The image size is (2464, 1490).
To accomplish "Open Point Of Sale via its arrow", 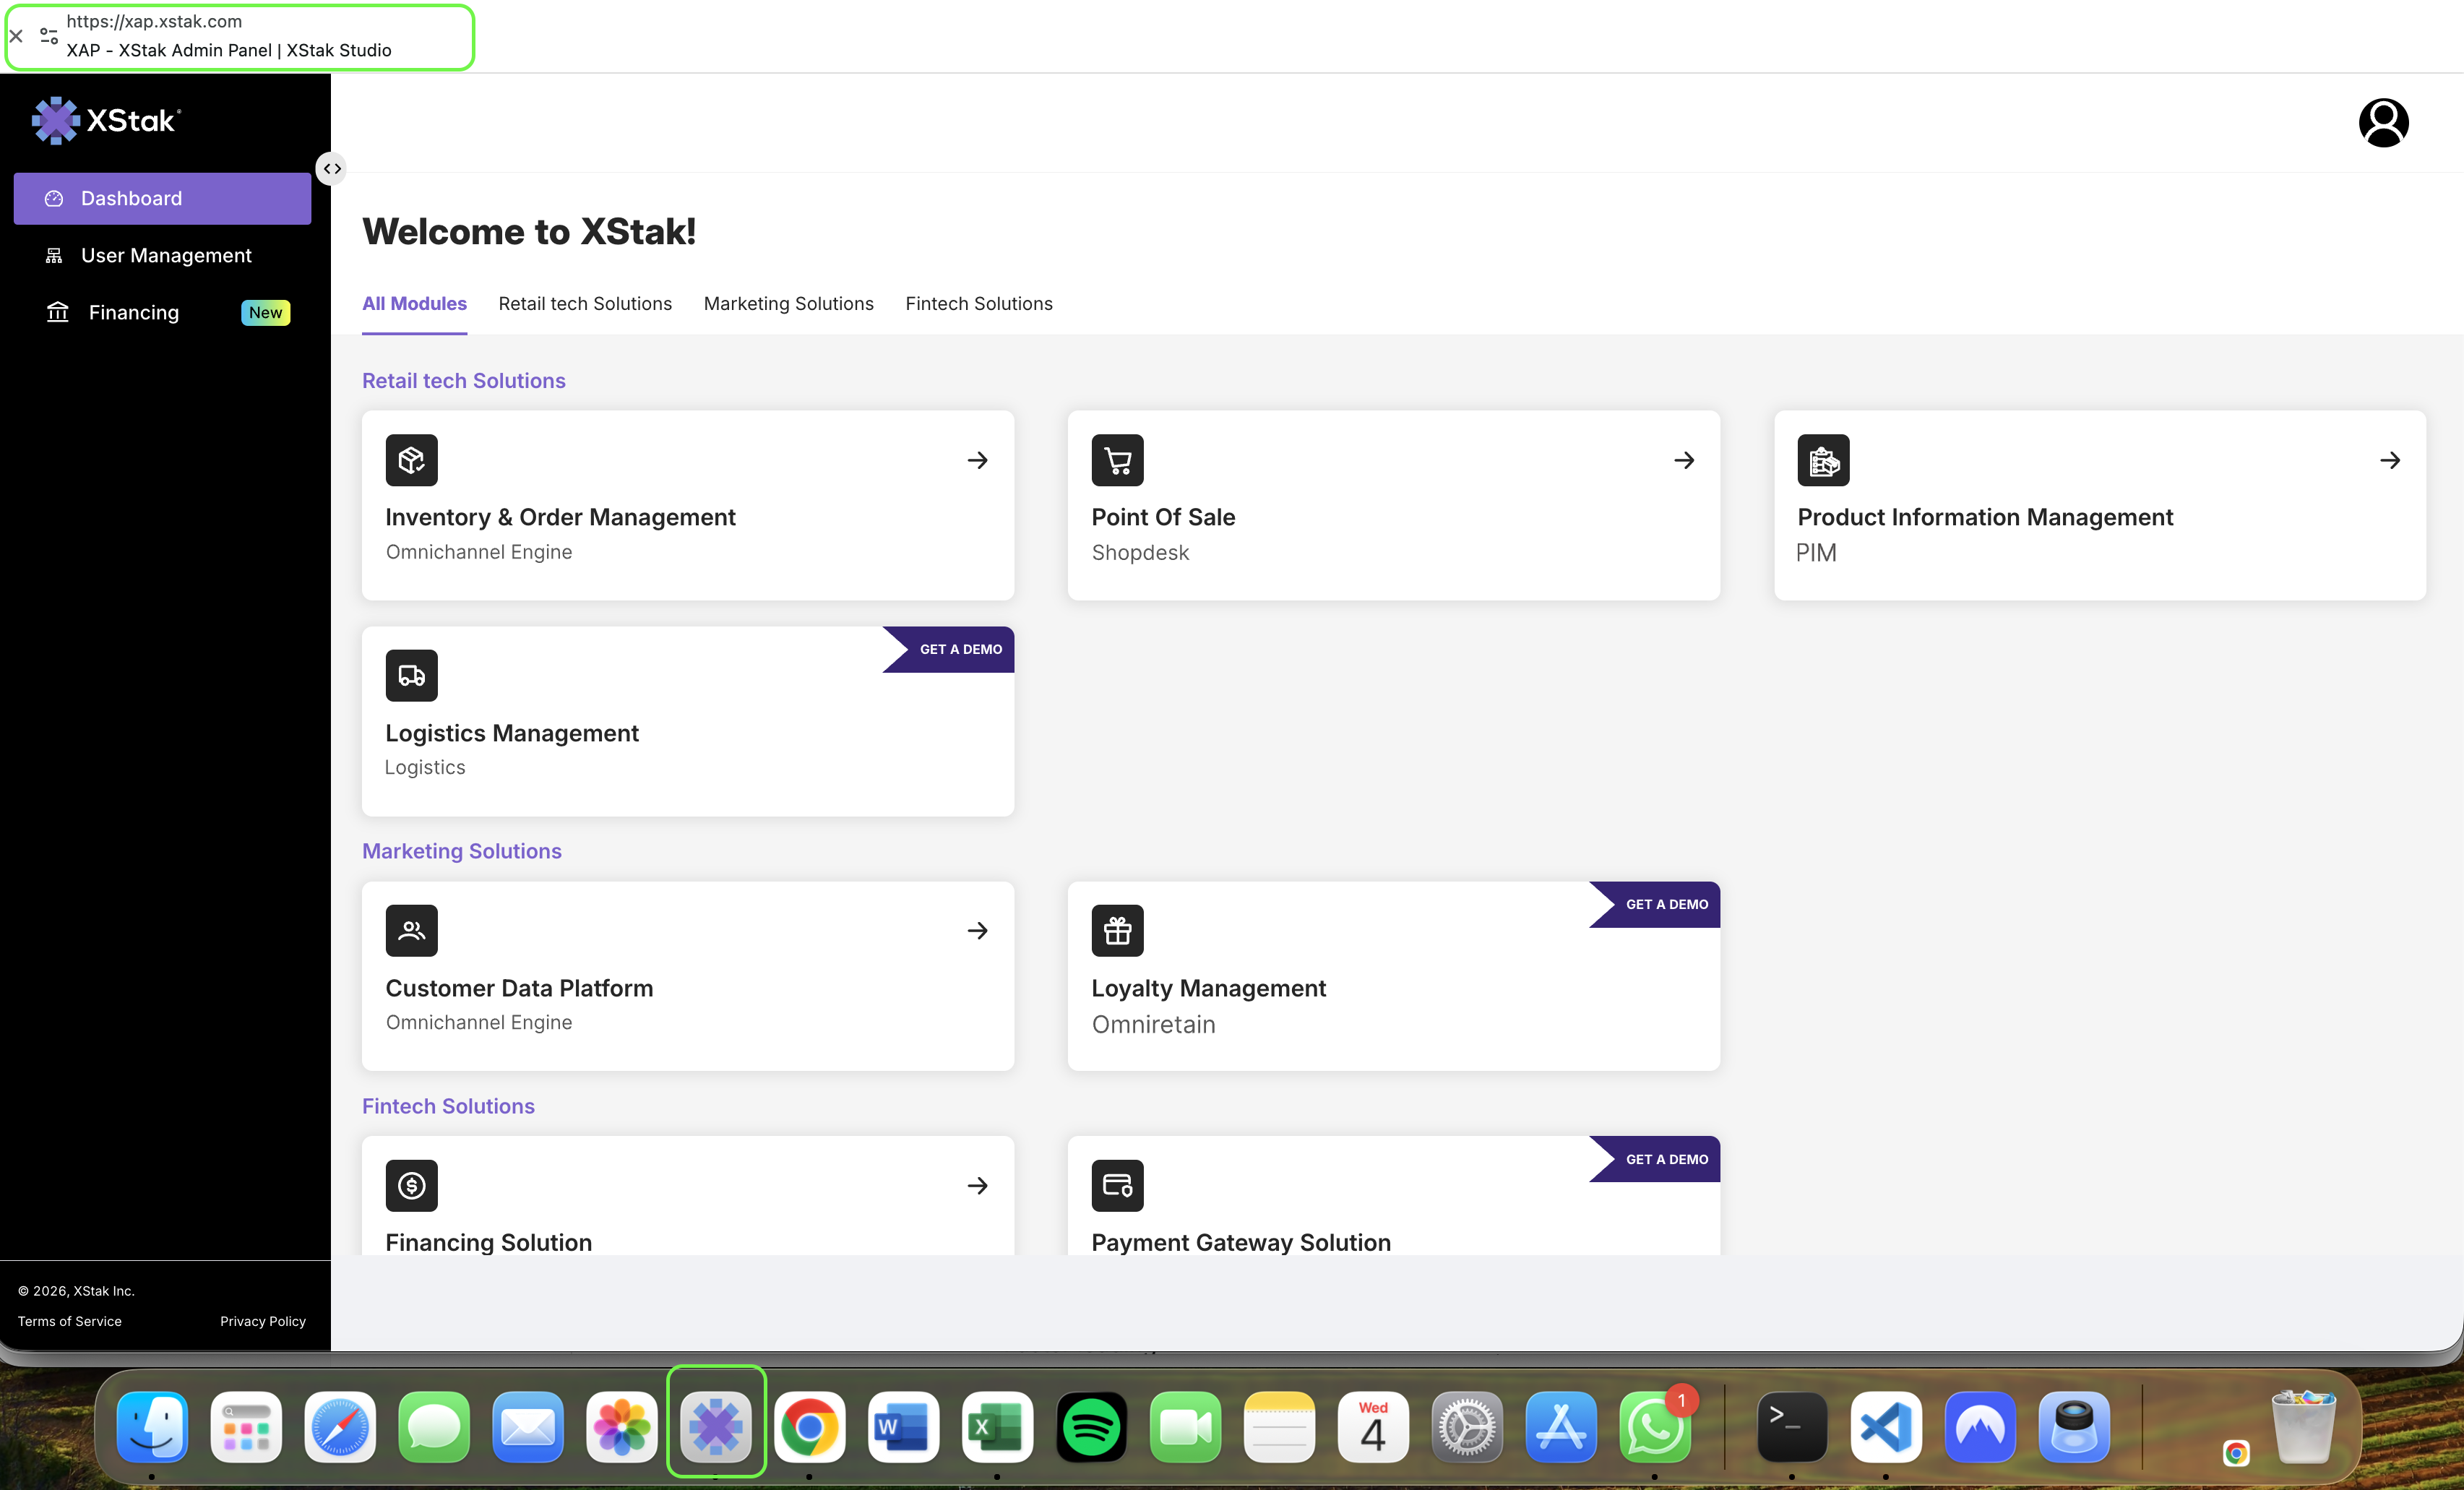I will (1684, 460).
